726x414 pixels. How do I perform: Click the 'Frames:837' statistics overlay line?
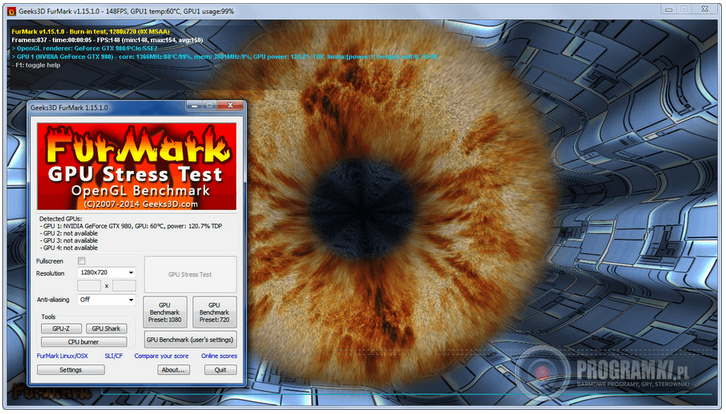click(107, 40)
